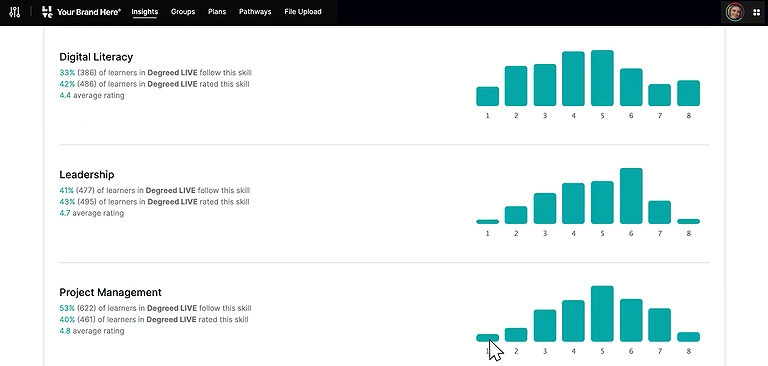
Task: Click Leadership rating bar 4
Action: [573, 203]
